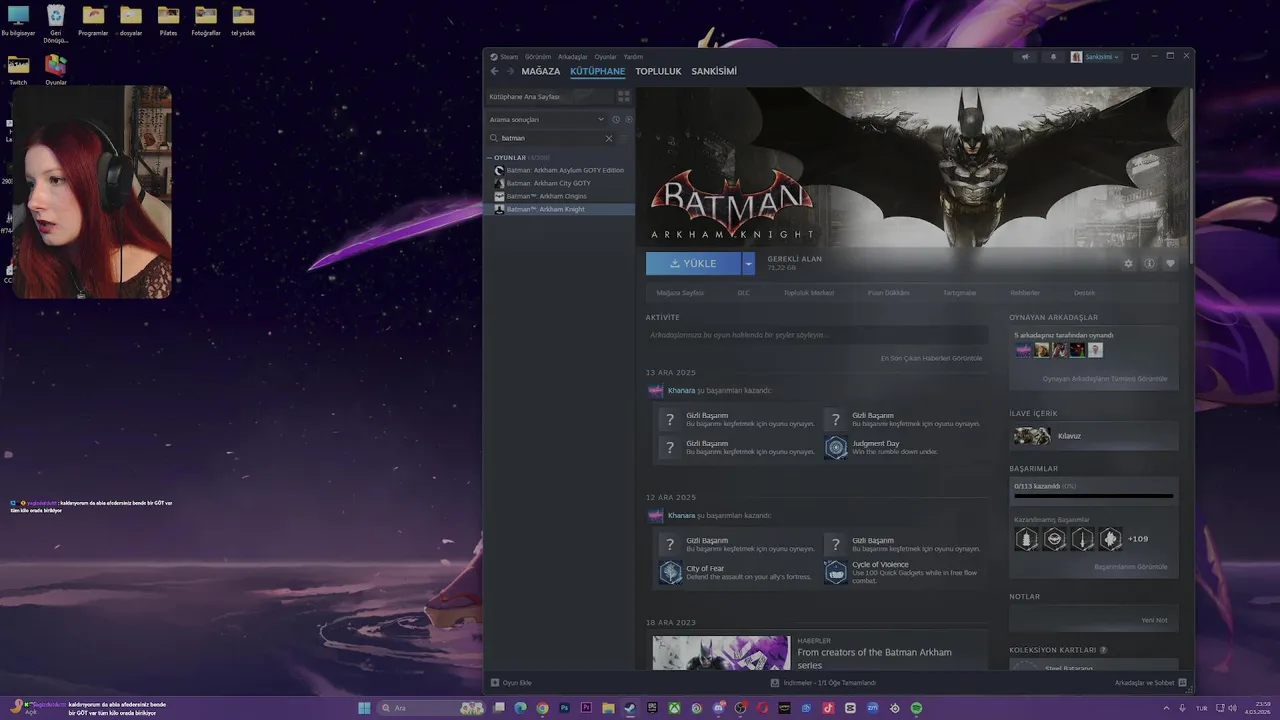Viewport: 1280px width, 720px height.
Task: Open the Rehberler tab
Action: pos(1025,293)
